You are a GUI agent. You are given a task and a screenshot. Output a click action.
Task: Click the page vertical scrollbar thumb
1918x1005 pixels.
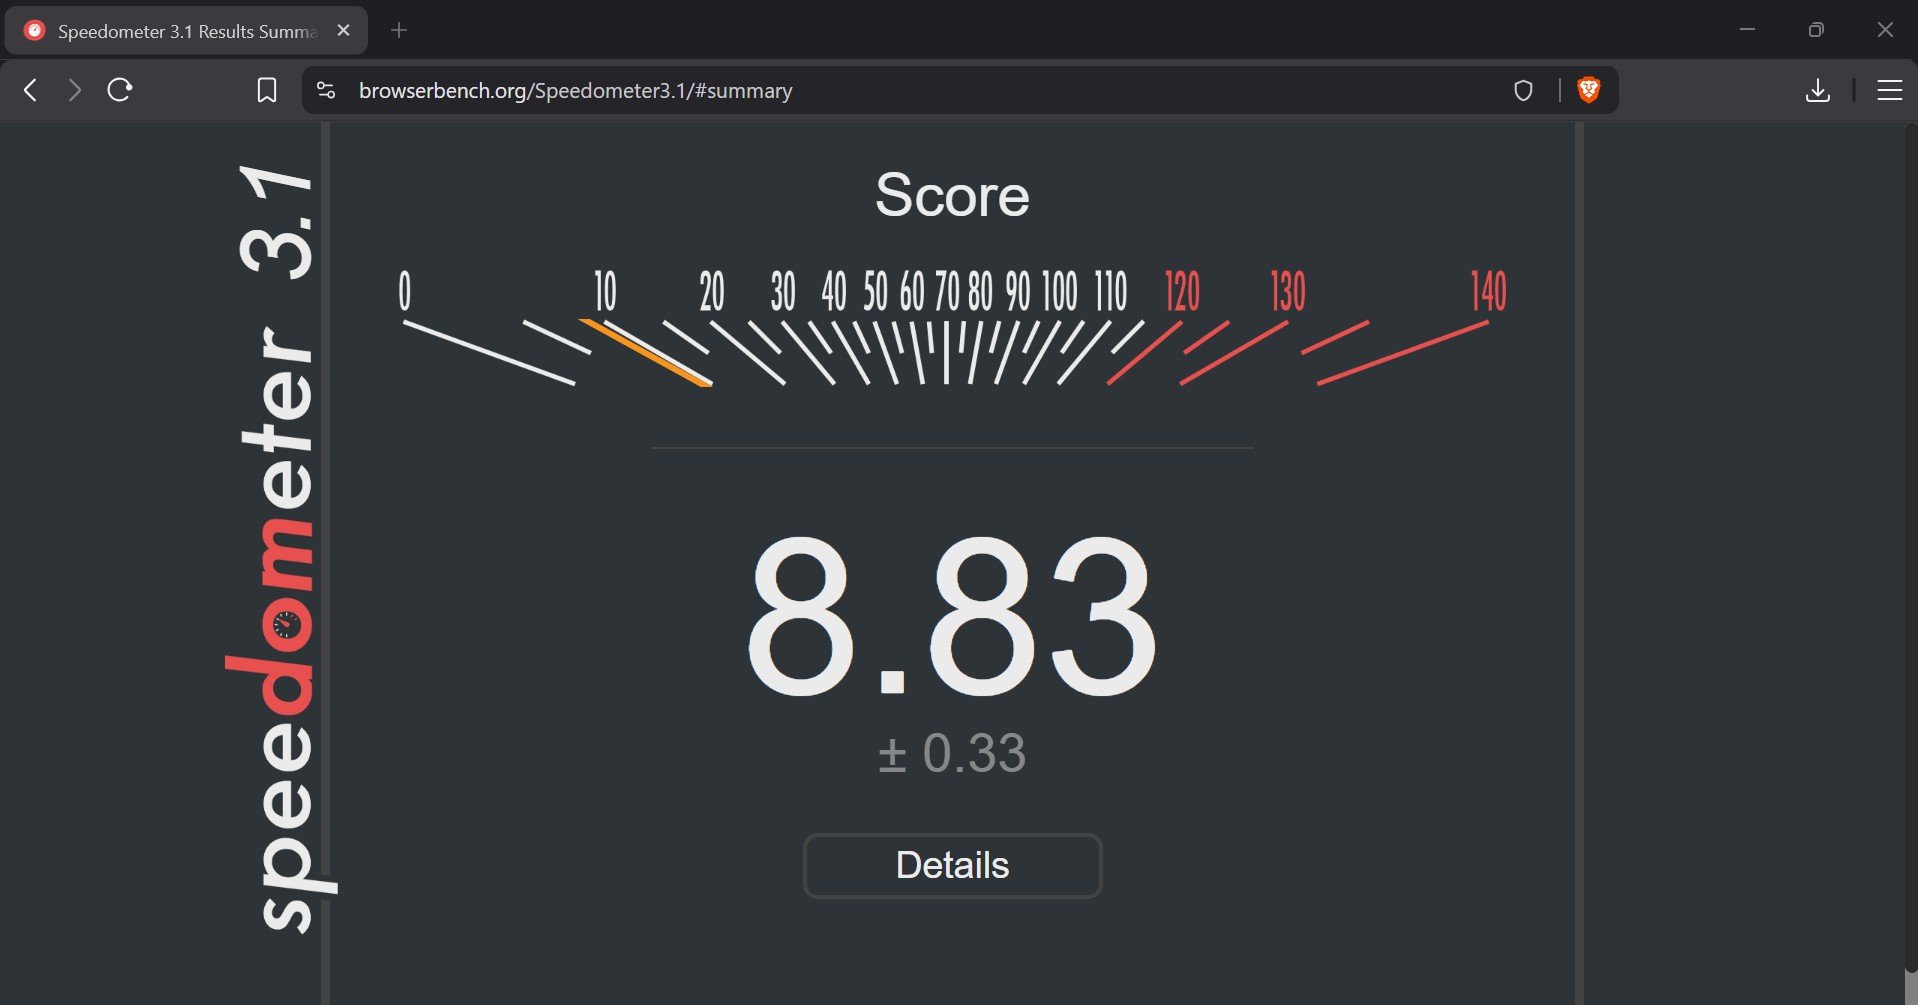(x=1911, y=548)
